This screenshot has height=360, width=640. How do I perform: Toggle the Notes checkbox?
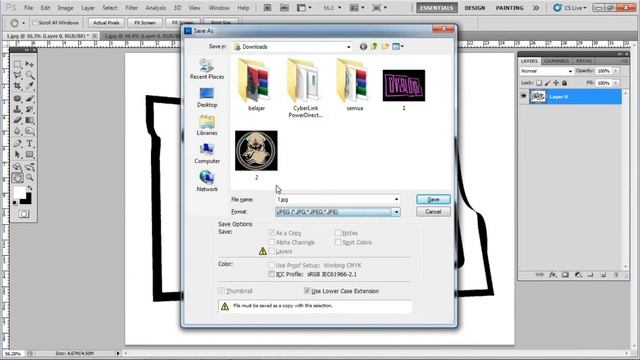tap(338, 233)
